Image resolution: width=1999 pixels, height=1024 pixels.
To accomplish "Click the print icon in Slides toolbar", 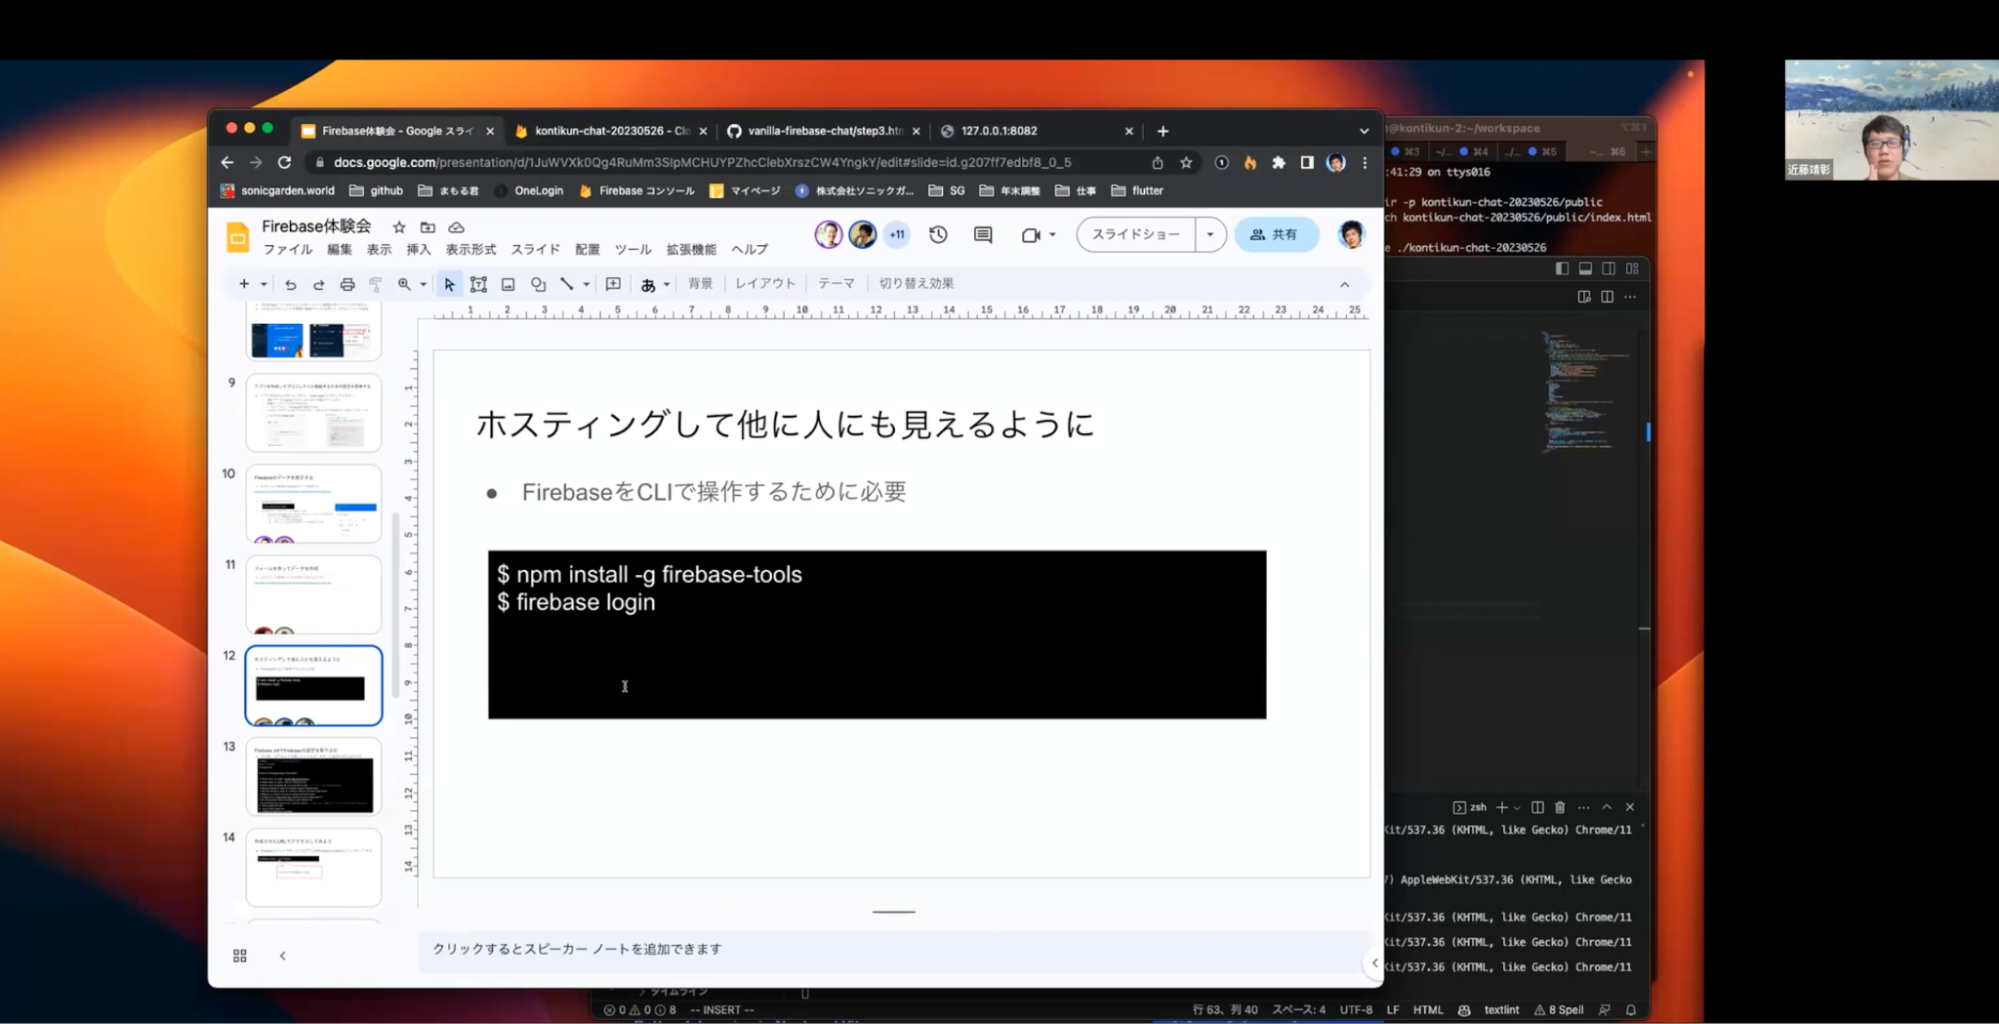I will click(347, 285).
